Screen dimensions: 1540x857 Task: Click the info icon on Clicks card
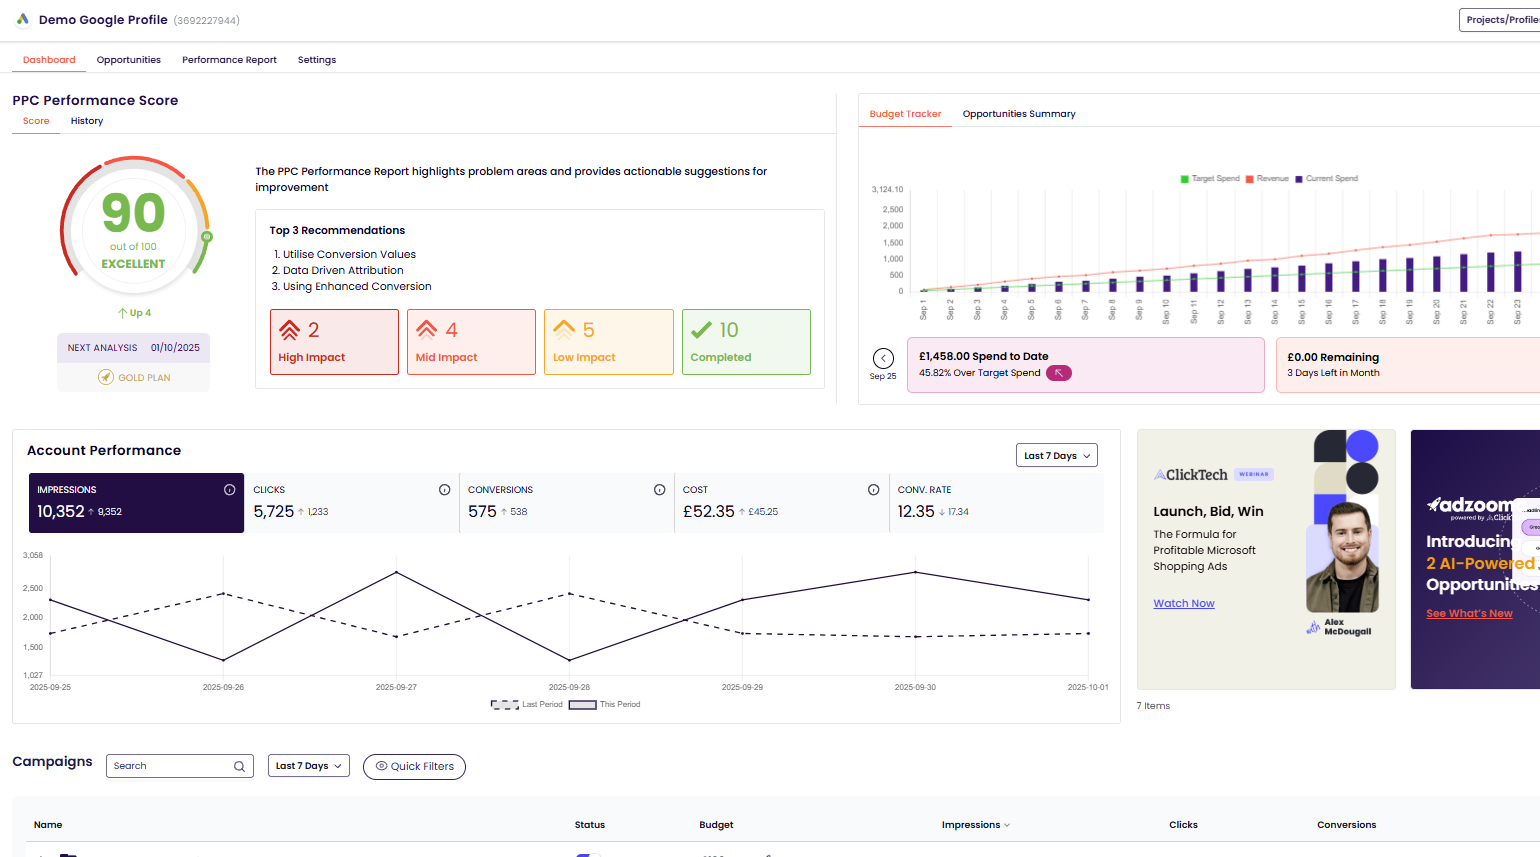444,490
